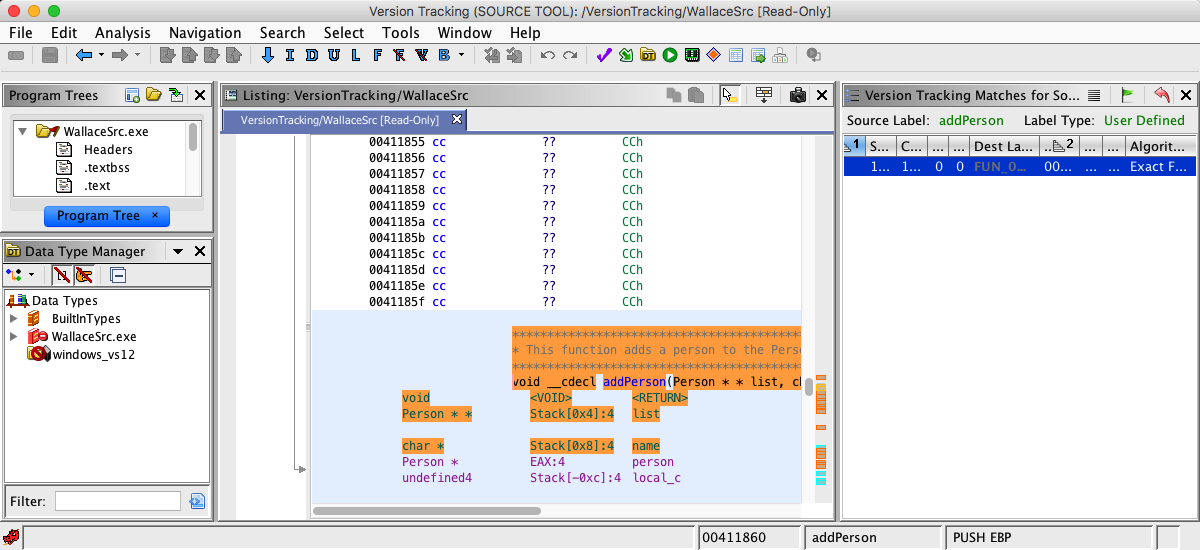The image size is (1200, 550).
Task: Open the Data Type Manager dropdown menu arrow
Action: [x=177, y=252]
